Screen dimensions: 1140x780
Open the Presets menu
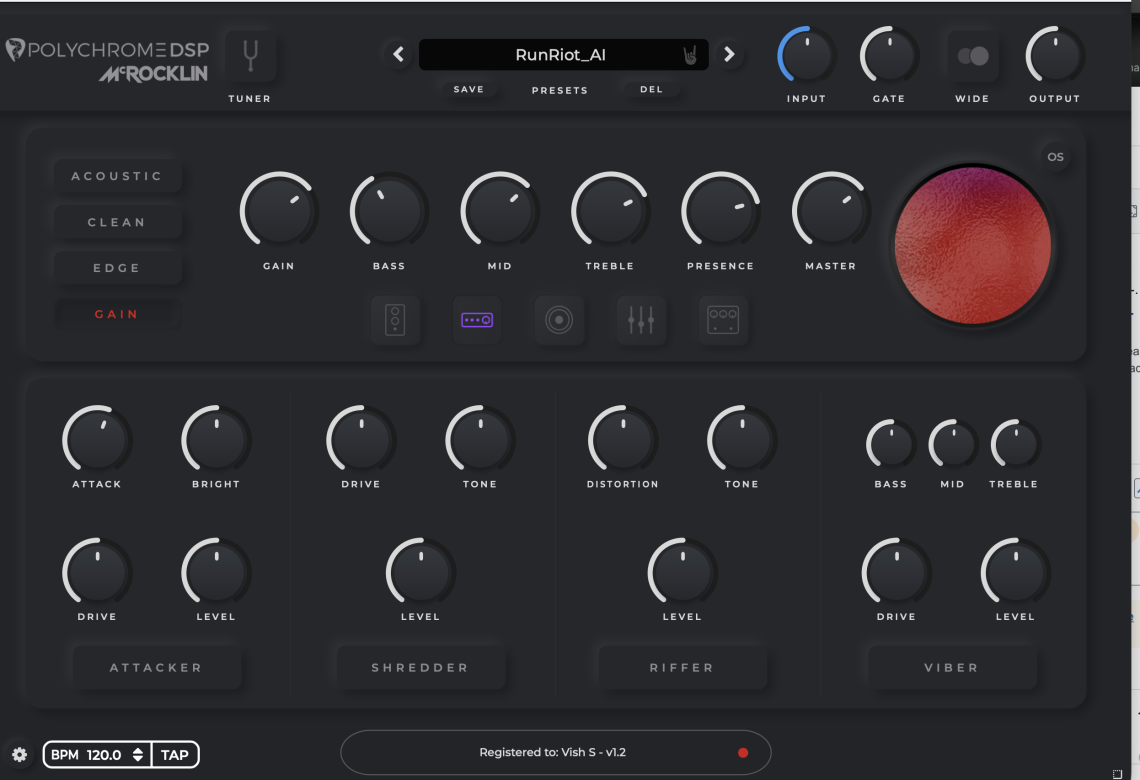[x=560, y=90]
